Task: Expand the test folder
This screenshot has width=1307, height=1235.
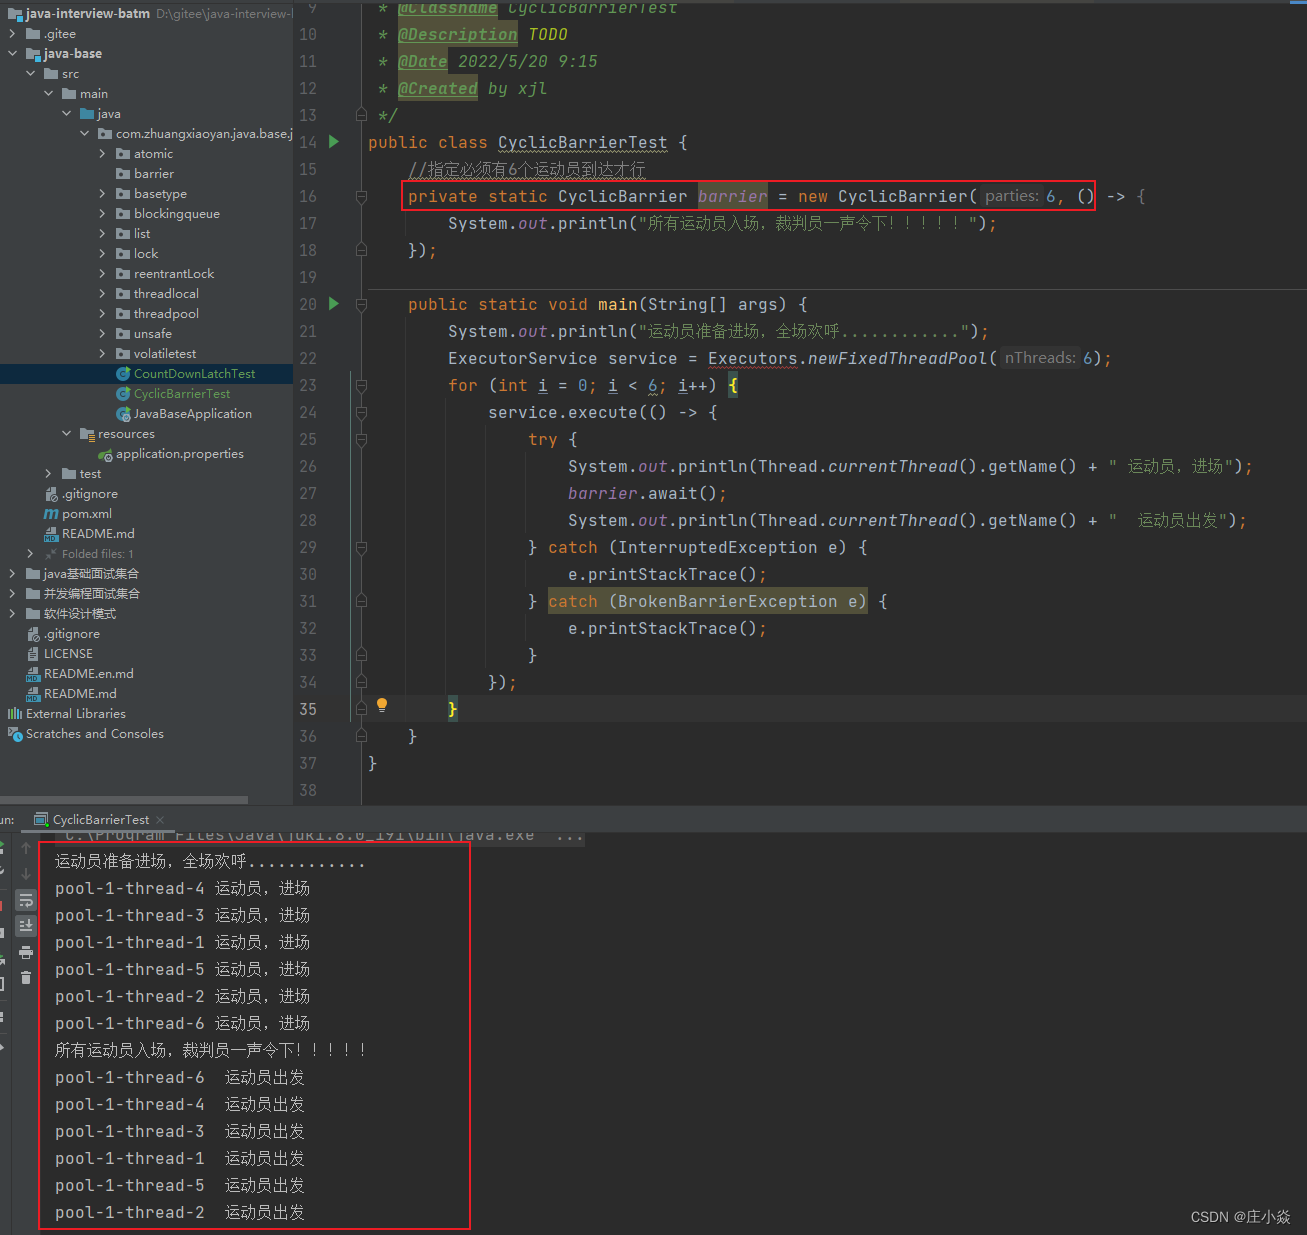Action: [48, 474]
